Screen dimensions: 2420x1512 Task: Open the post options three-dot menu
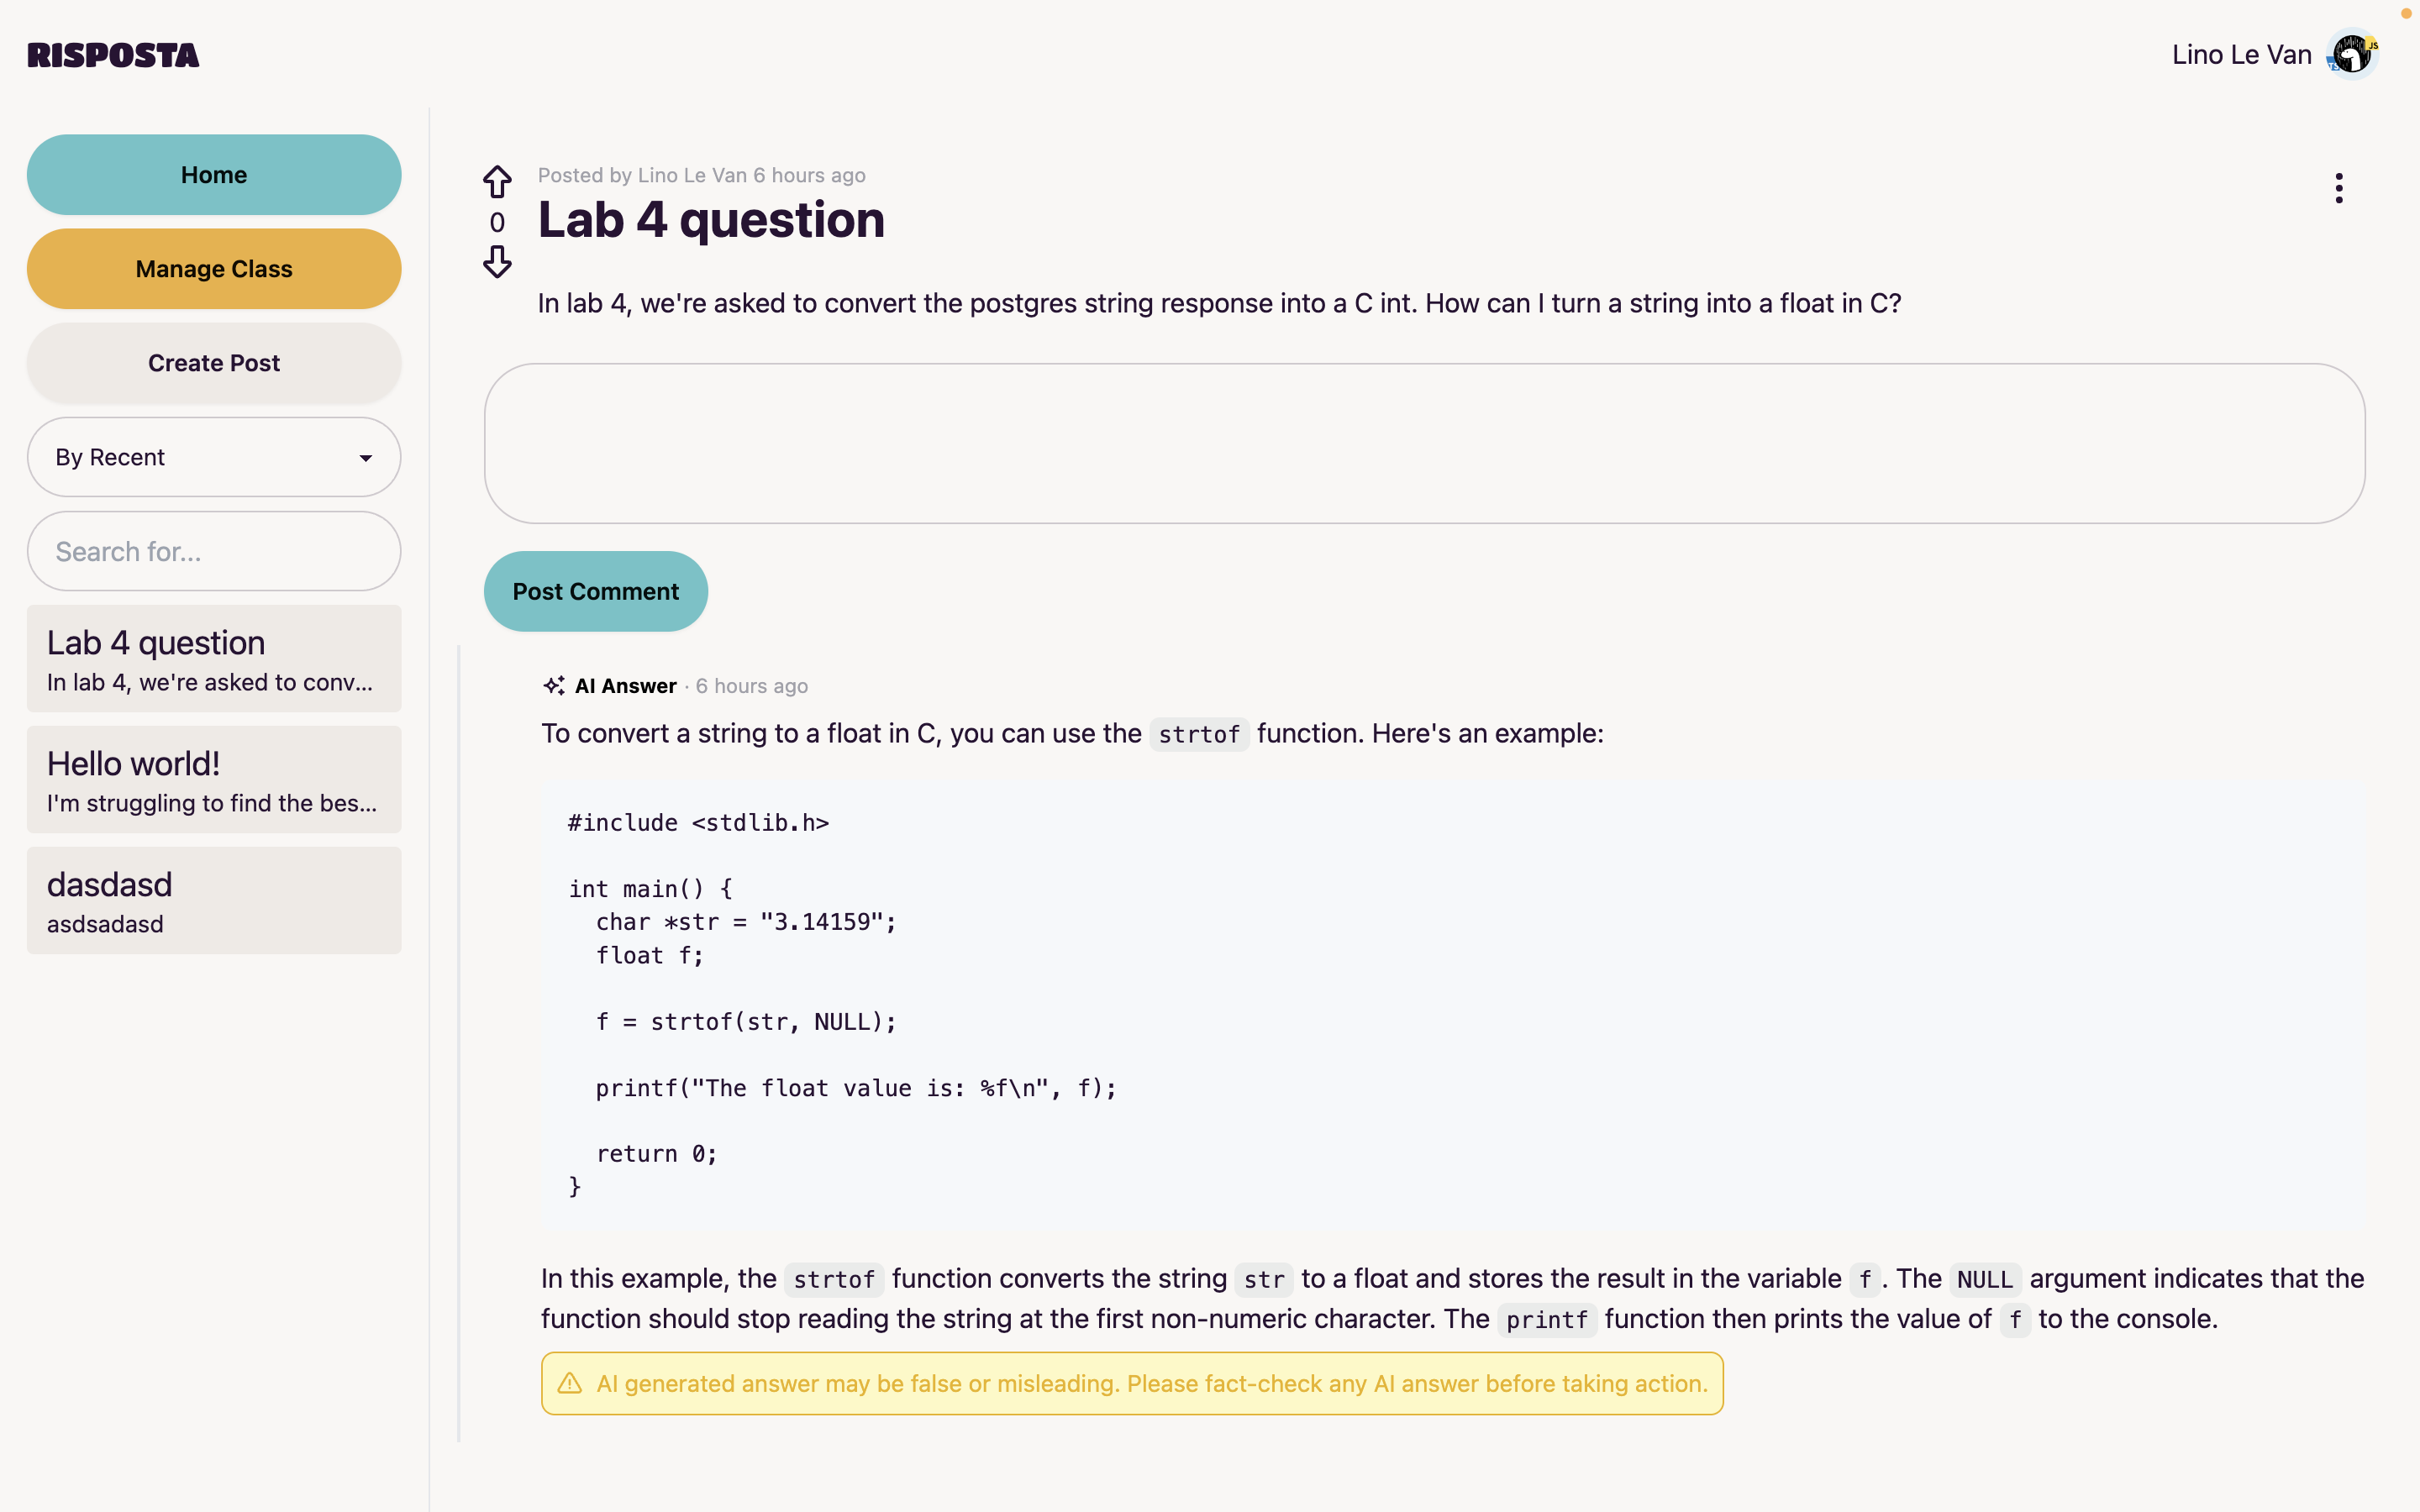pos(2338,188)
